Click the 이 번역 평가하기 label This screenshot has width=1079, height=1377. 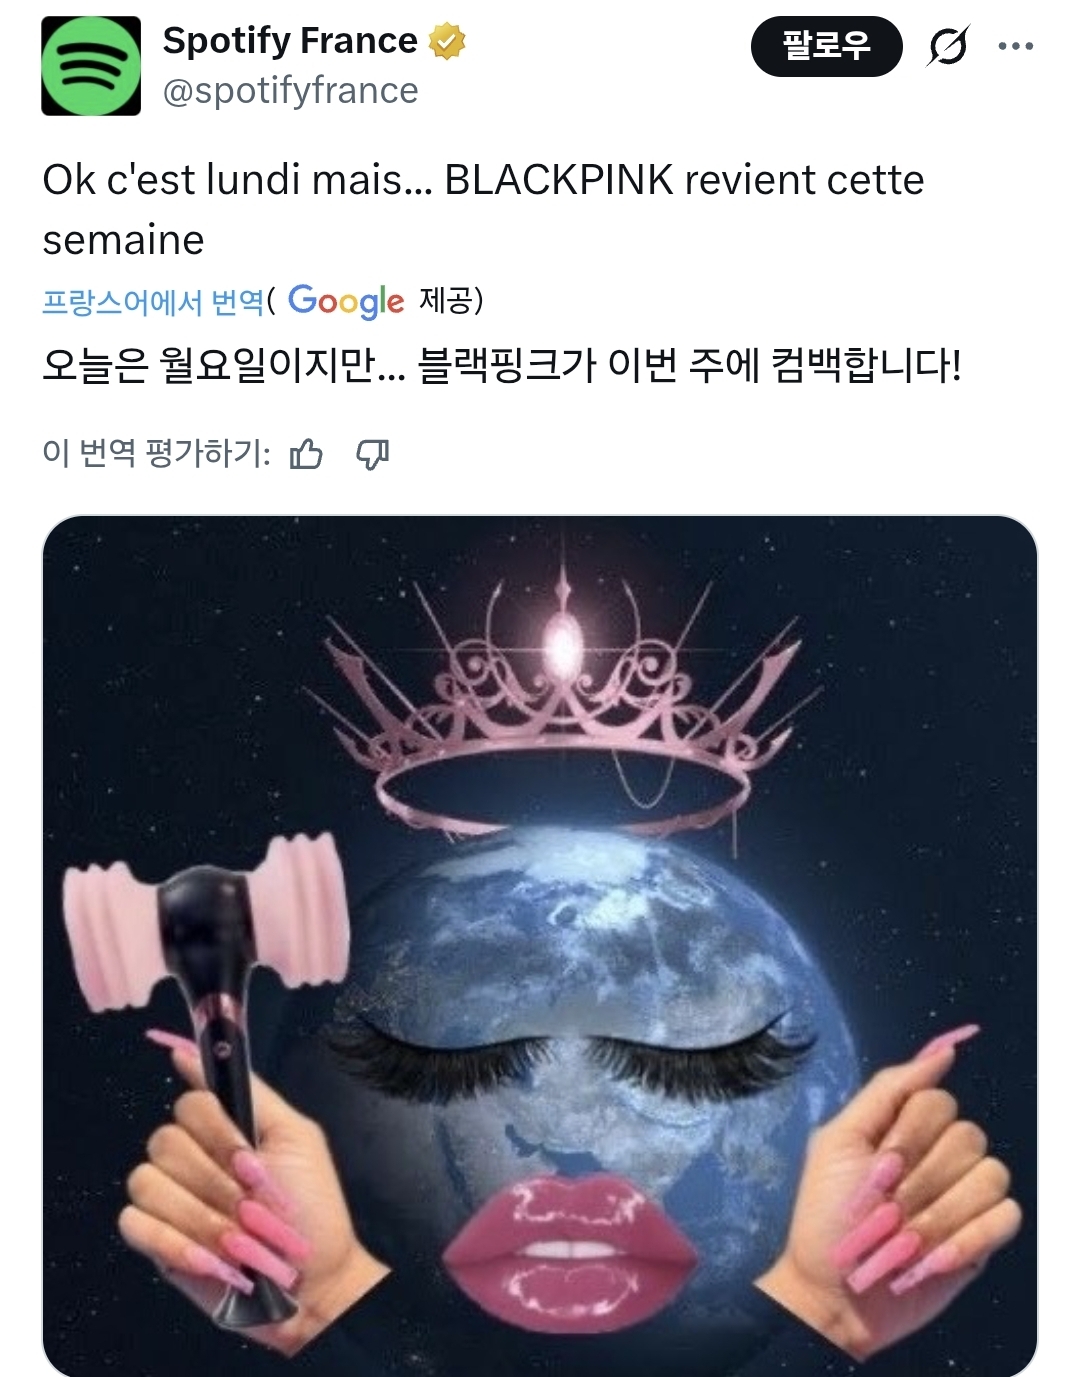point(156,454)
